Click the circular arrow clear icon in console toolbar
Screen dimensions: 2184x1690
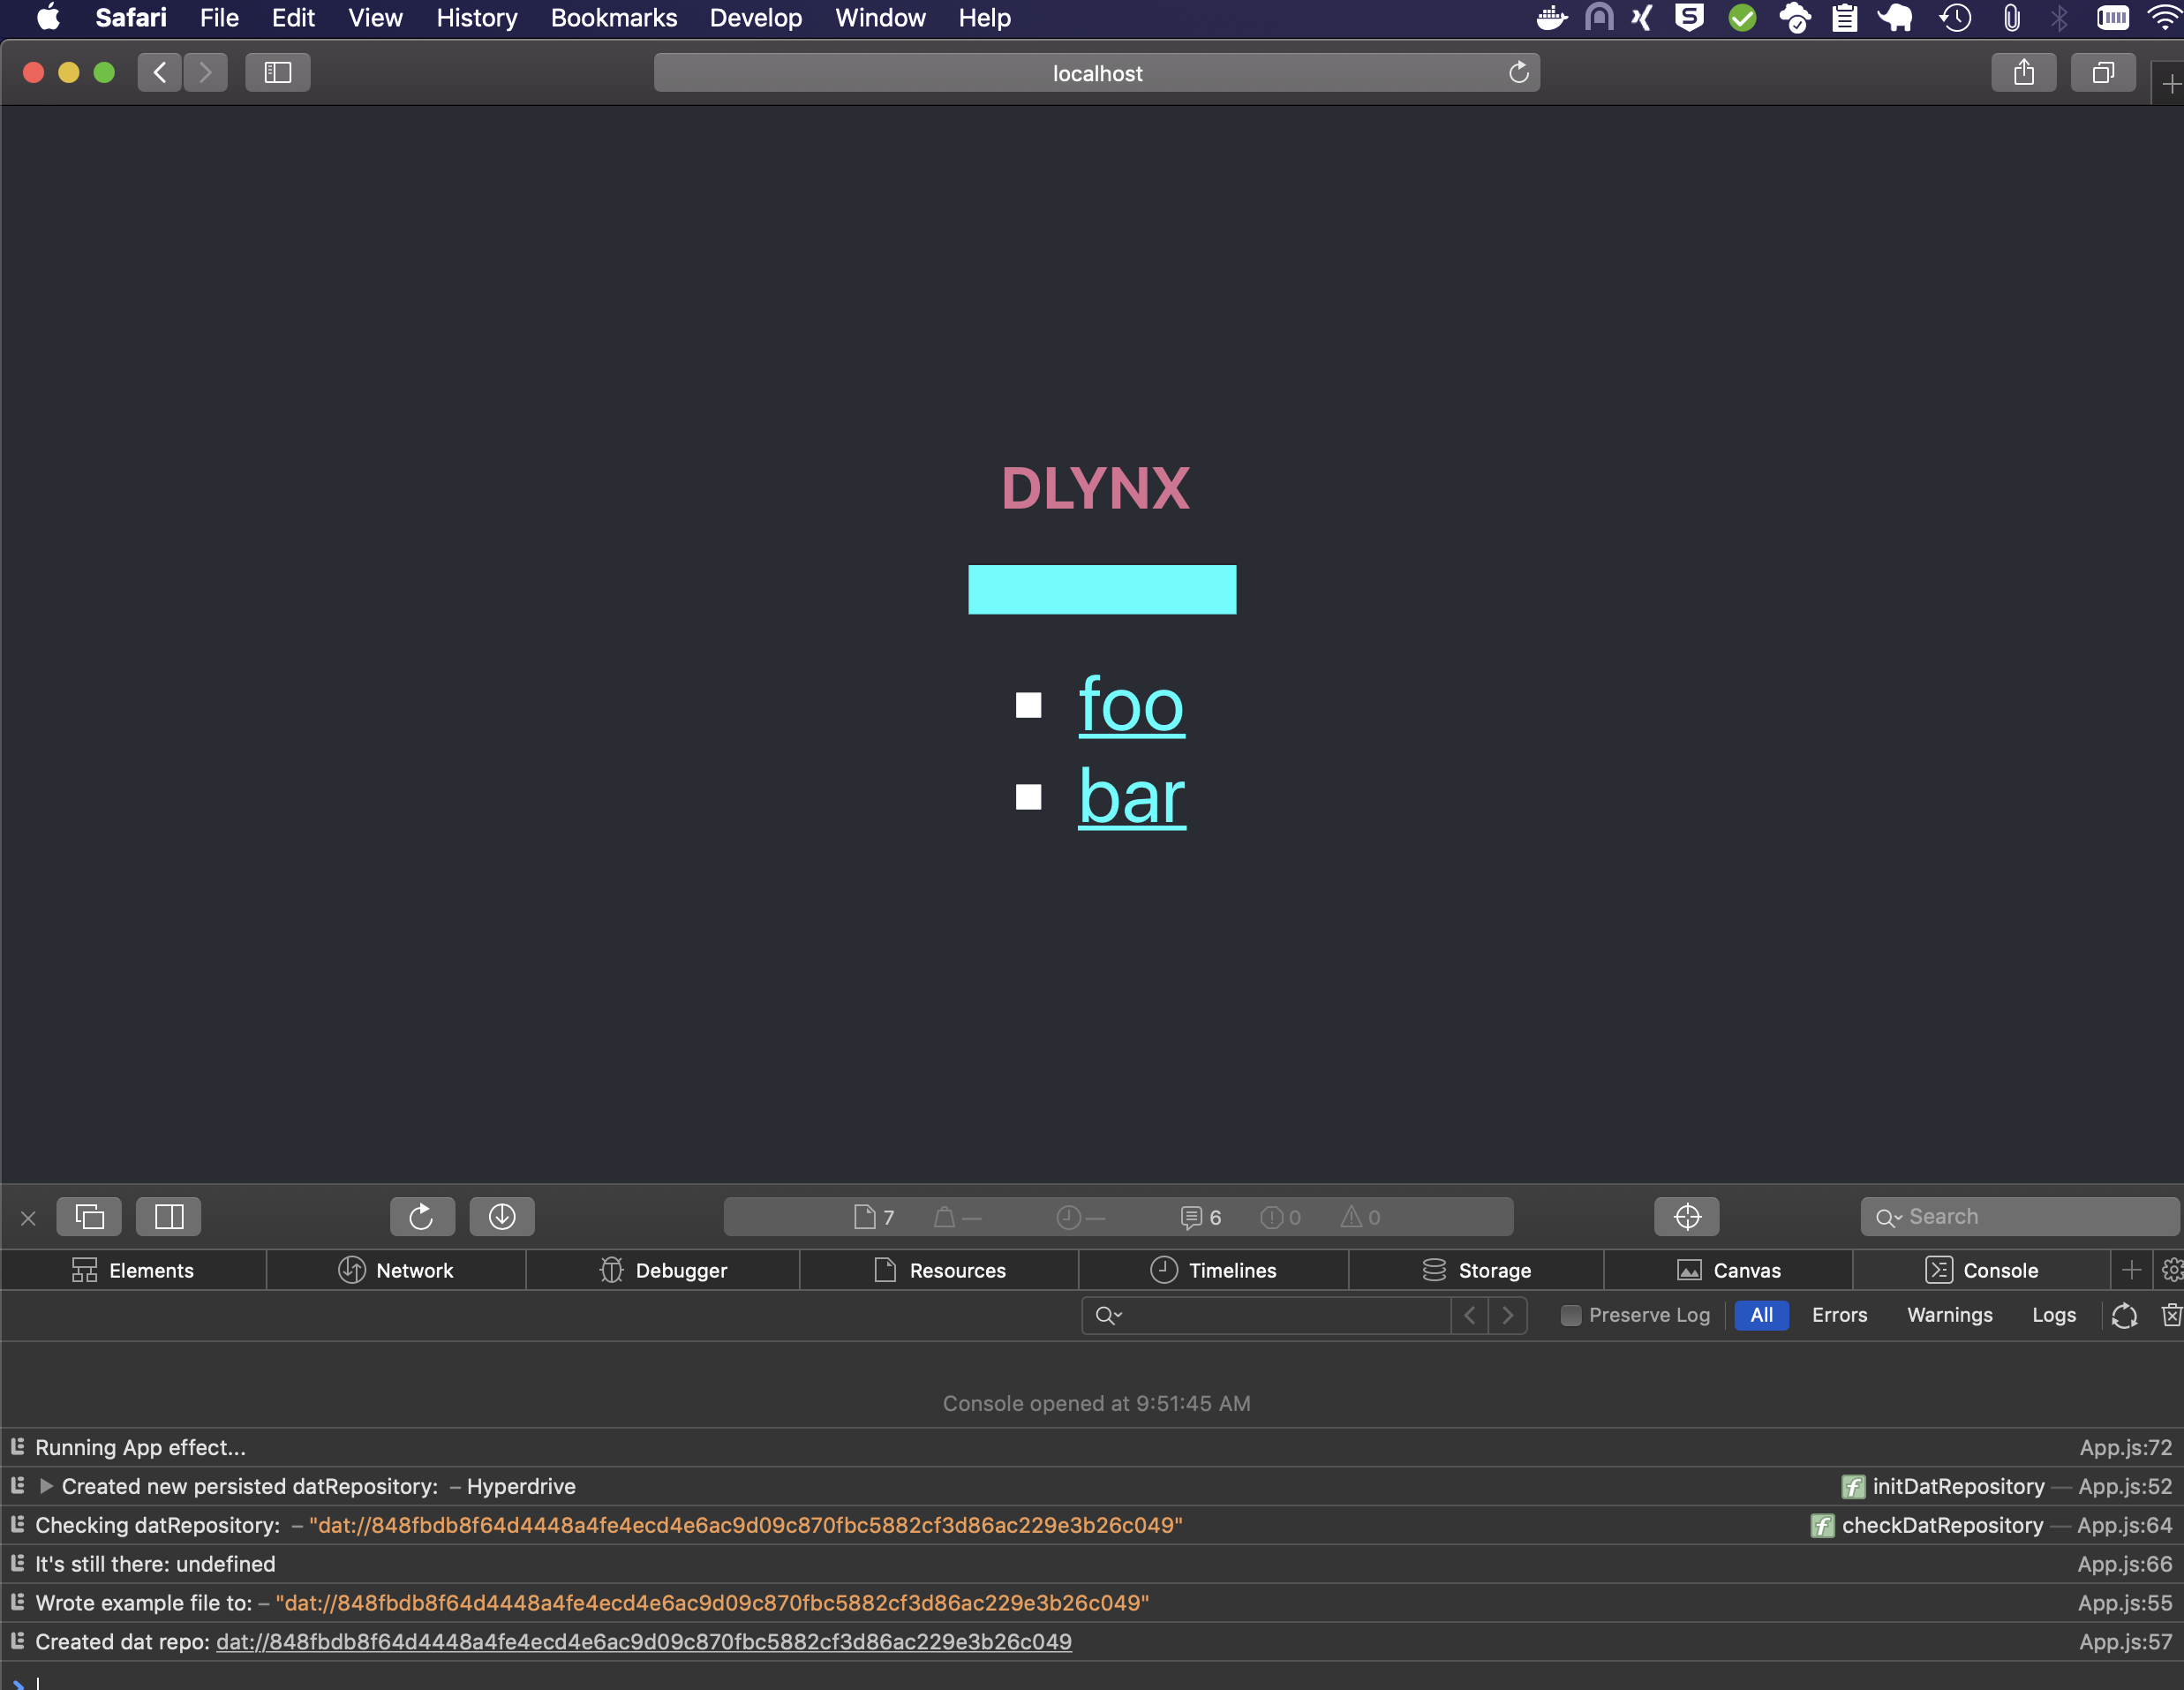(2124, 1315)
